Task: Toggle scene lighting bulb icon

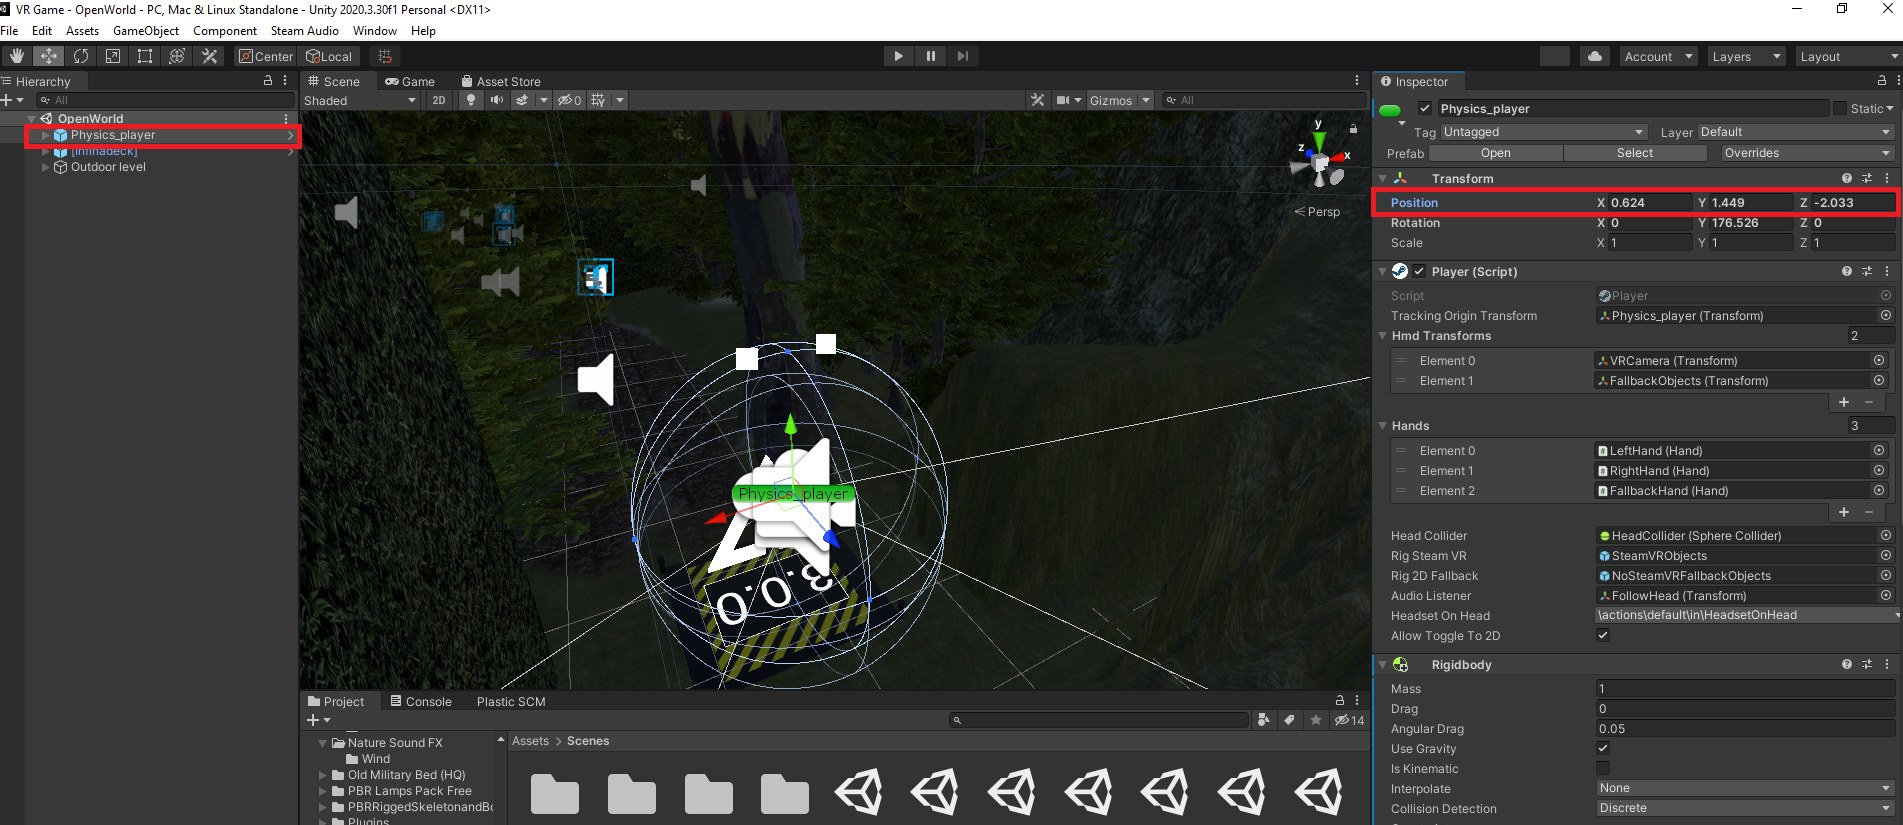Action: (471, 100)
